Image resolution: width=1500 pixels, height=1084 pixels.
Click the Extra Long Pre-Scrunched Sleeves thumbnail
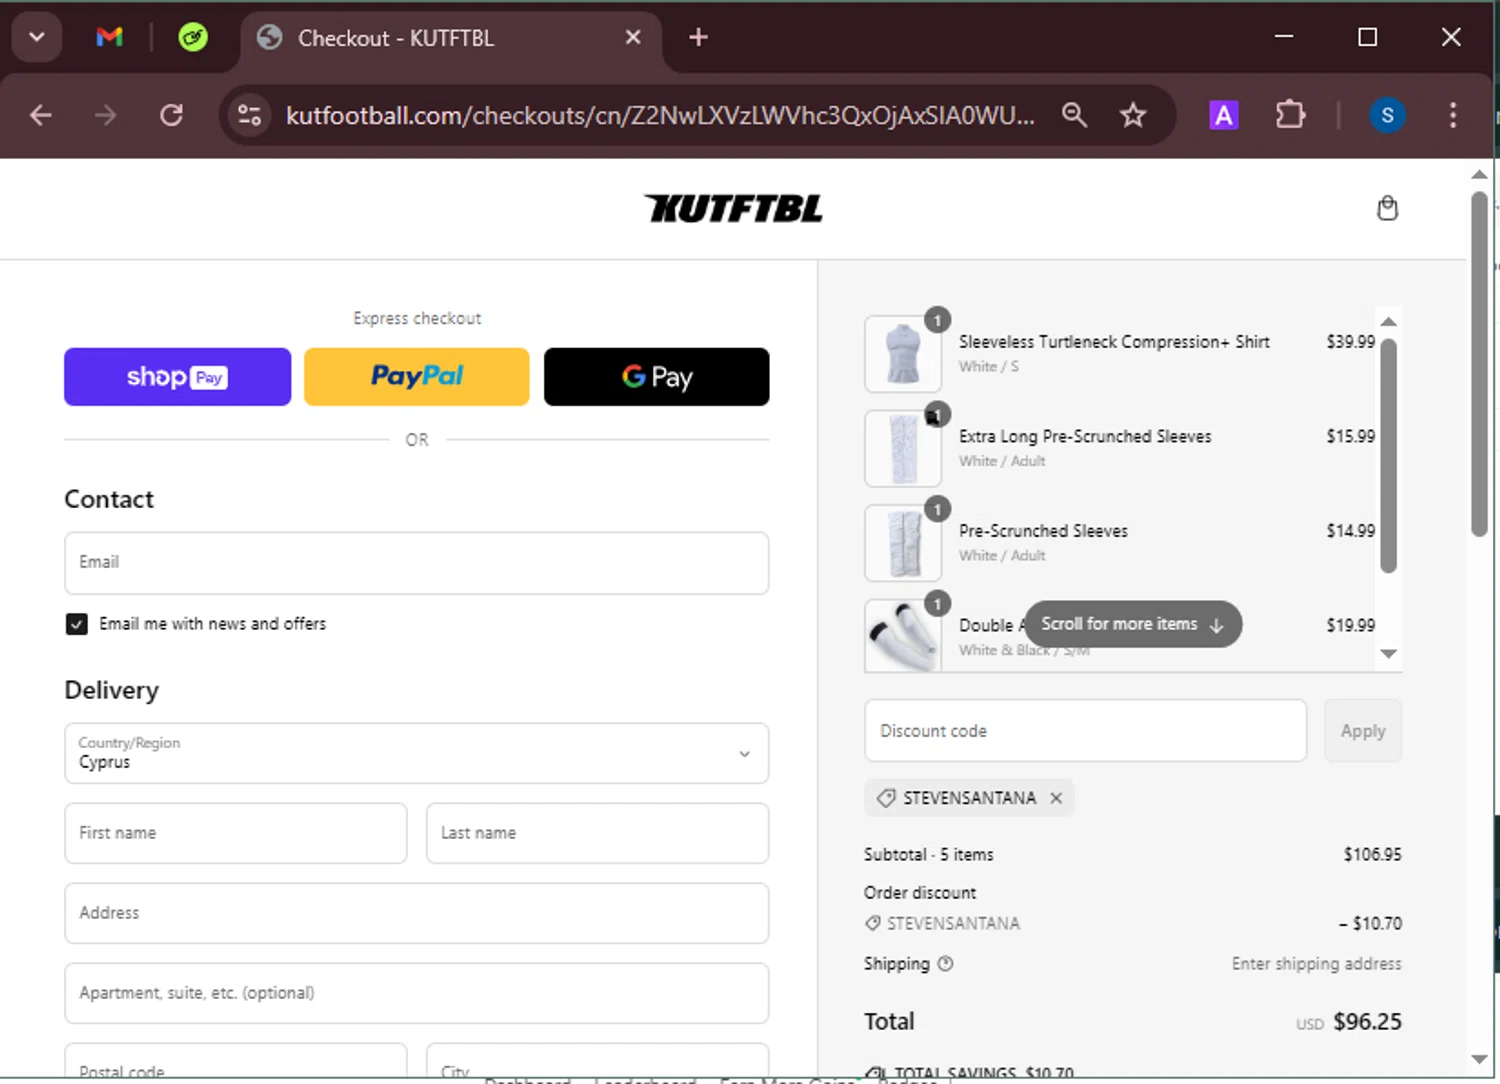click(903, 449)
